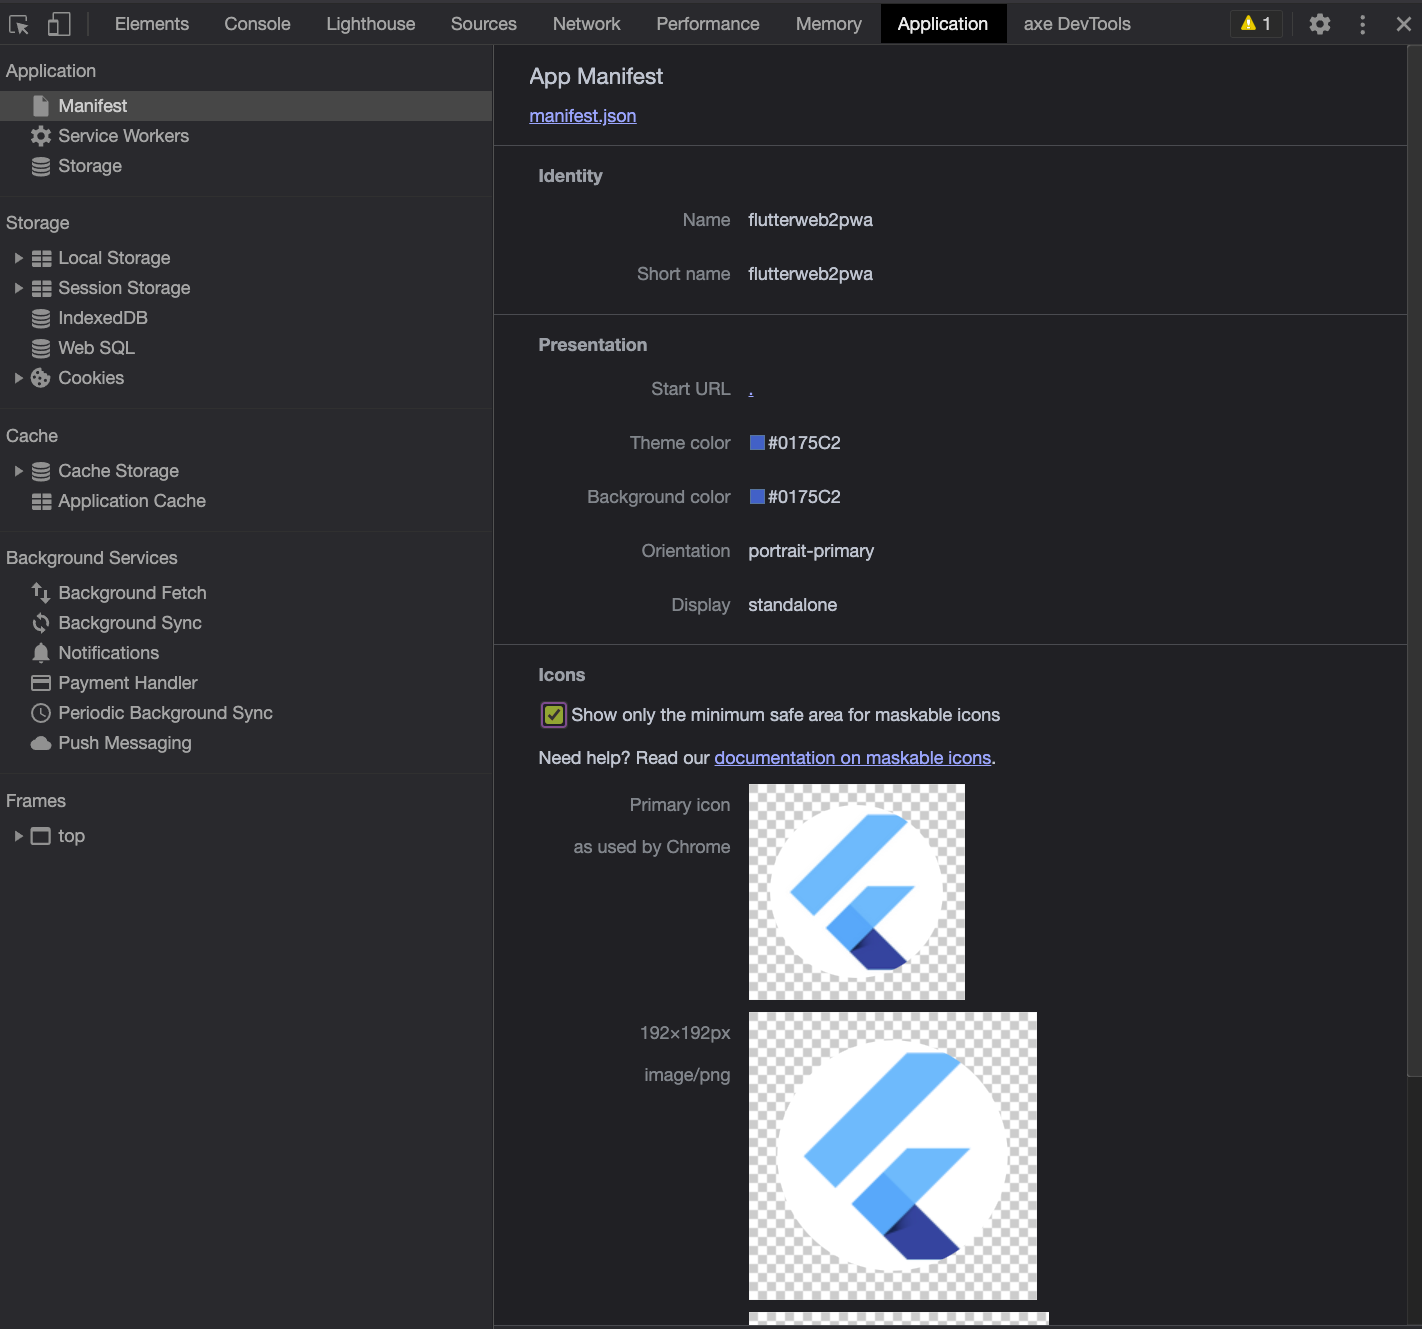Click the Session Storage grid icon
1422x1329 pixels.
(41, 288)
